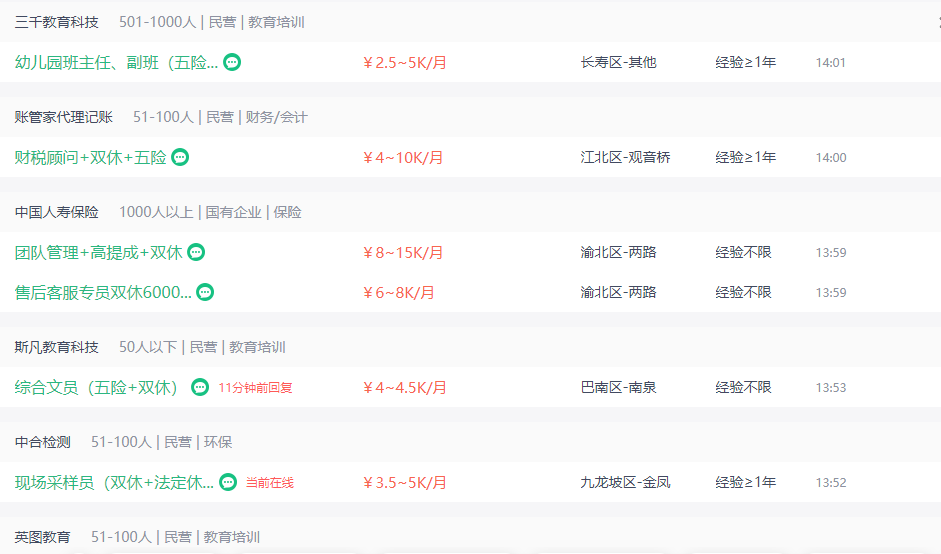
Task: View 团队管理+高提成+双休 job details
Action: 98,252
